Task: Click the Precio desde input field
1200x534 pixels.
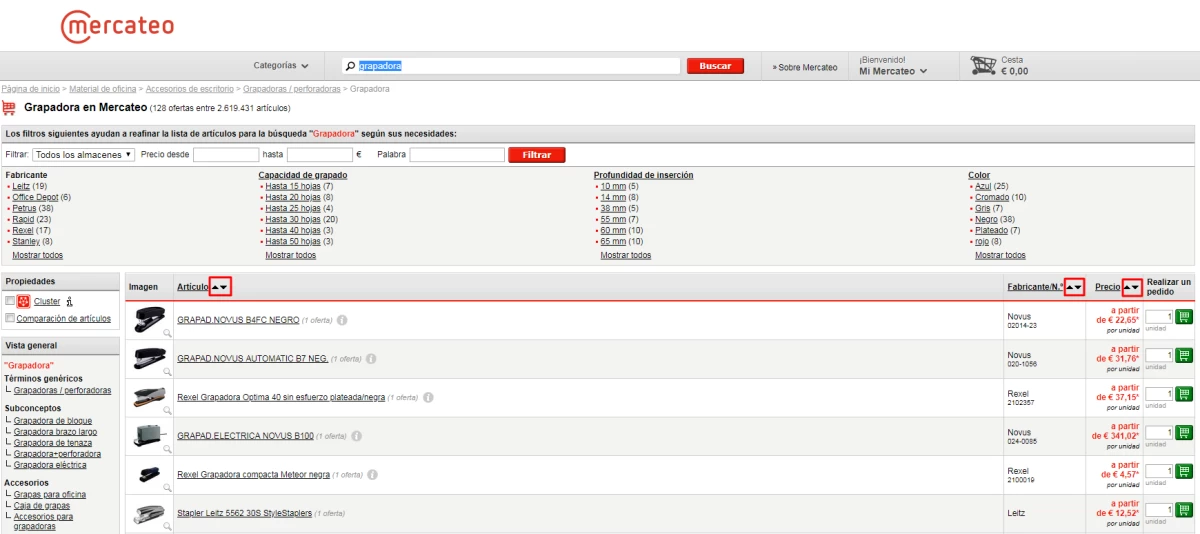Action: [x=226, y=155]
